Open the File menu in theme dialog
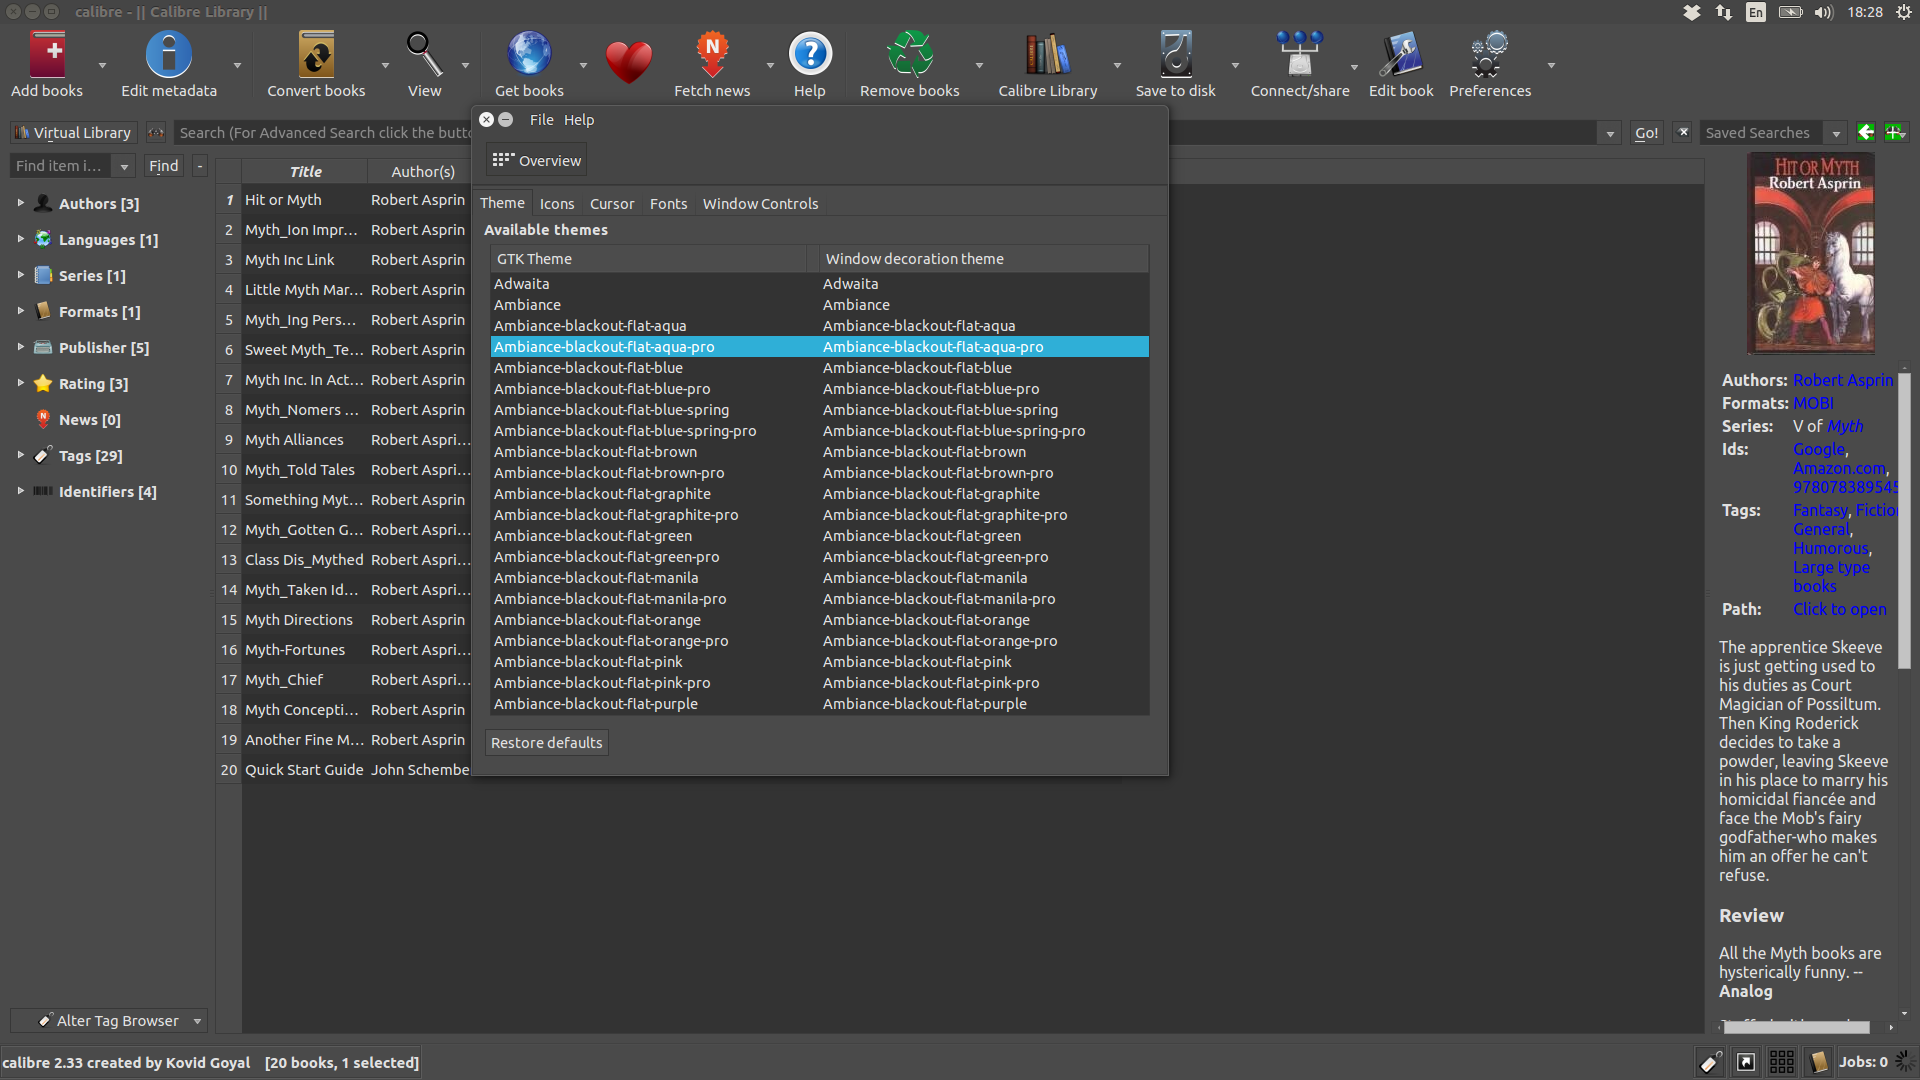Screen dimensions: 1920x1080 click(541, 119)
